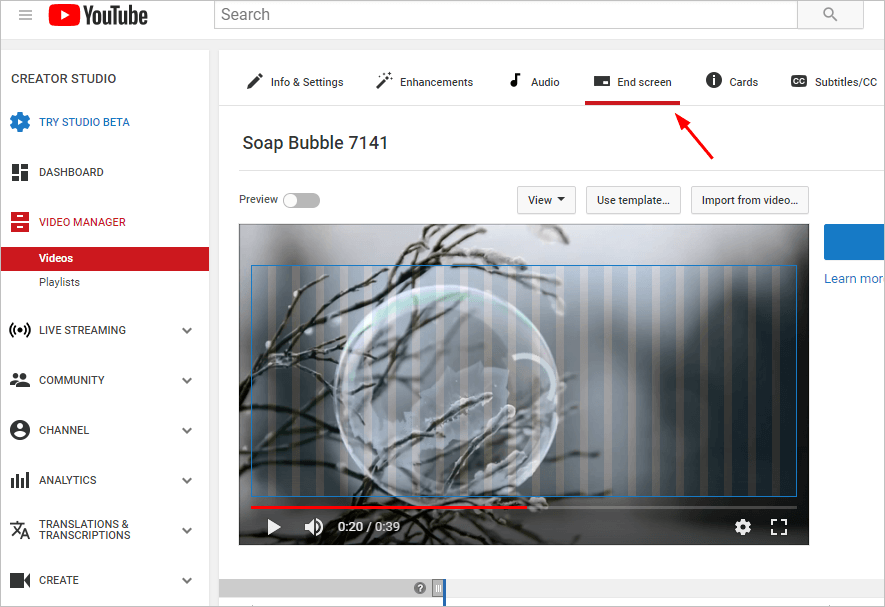
Task: Click the end screen striped overlay area
Action: click(x=523, y=381)
